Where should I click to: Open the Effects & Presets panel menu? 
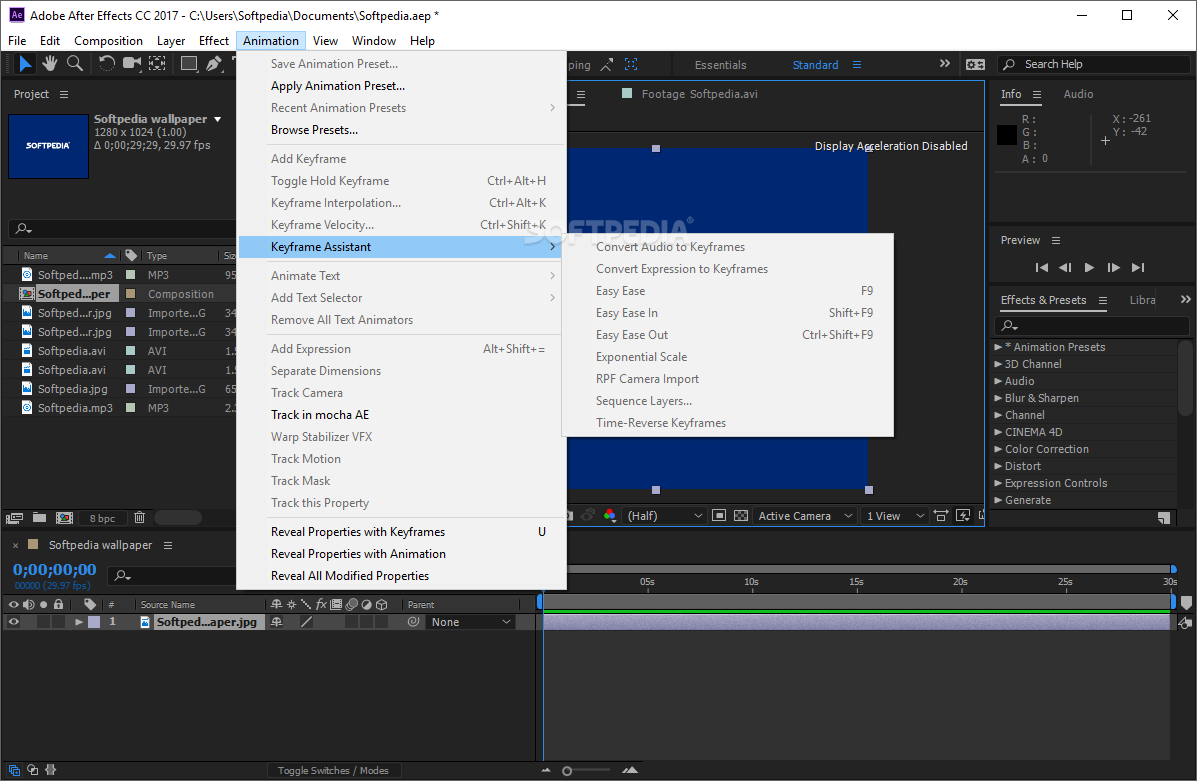[1102, 301]
